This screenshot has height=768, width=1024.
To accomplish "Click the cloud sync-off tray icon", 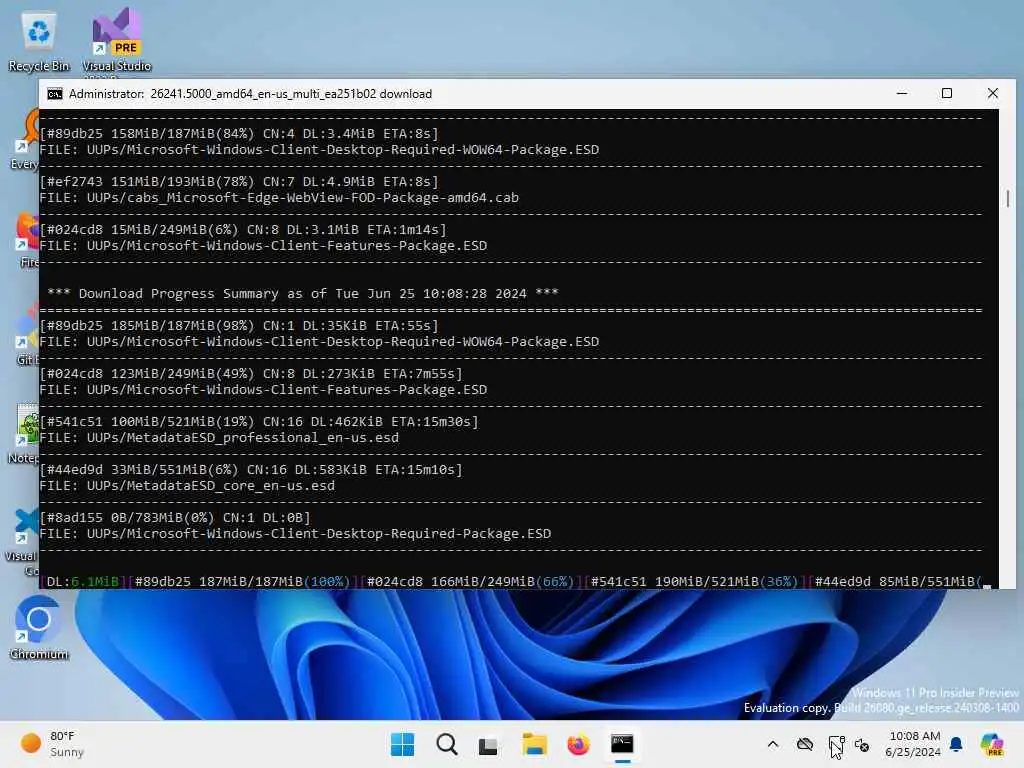I will 805,744.
